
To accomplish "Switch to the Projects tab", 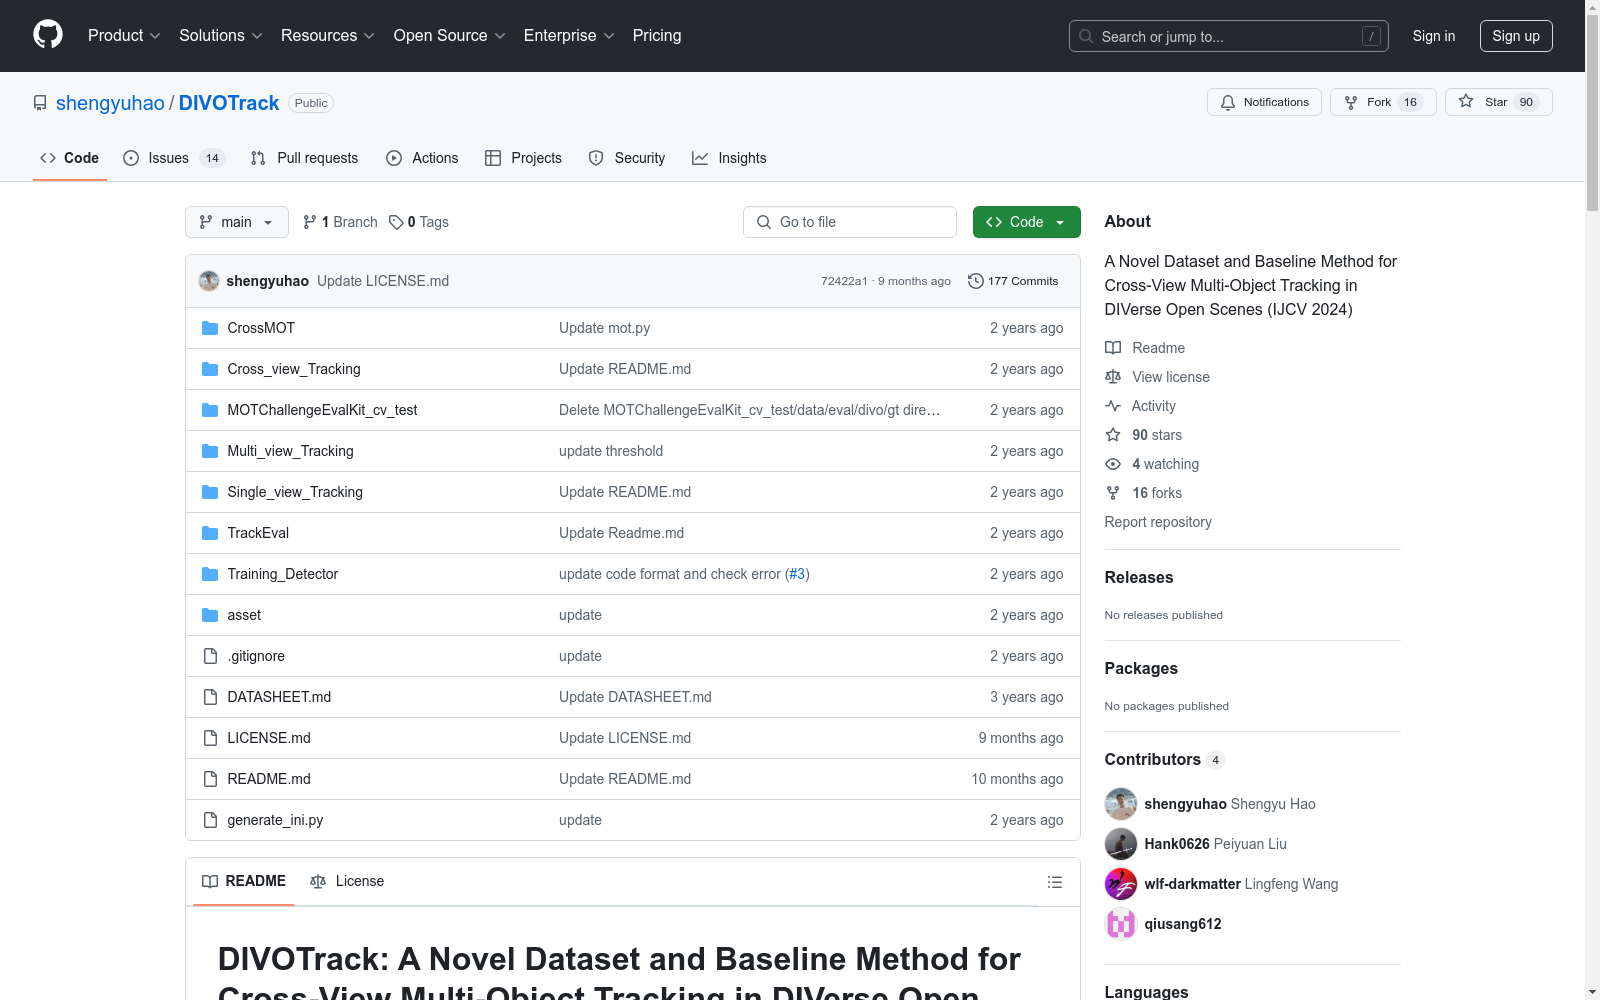I will click(523, 158).
